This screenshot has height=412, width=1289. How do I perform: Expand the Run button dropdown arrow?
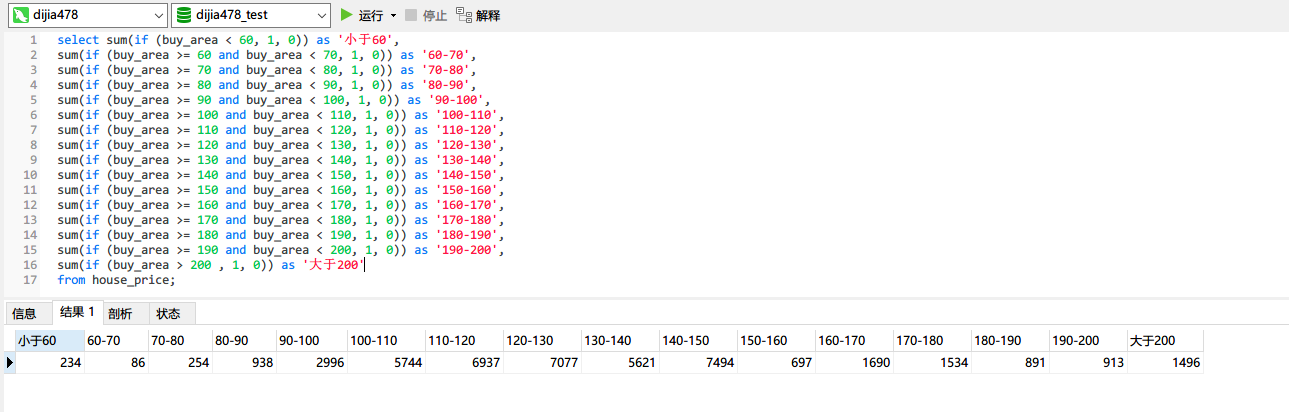click(x=393, y=16)
